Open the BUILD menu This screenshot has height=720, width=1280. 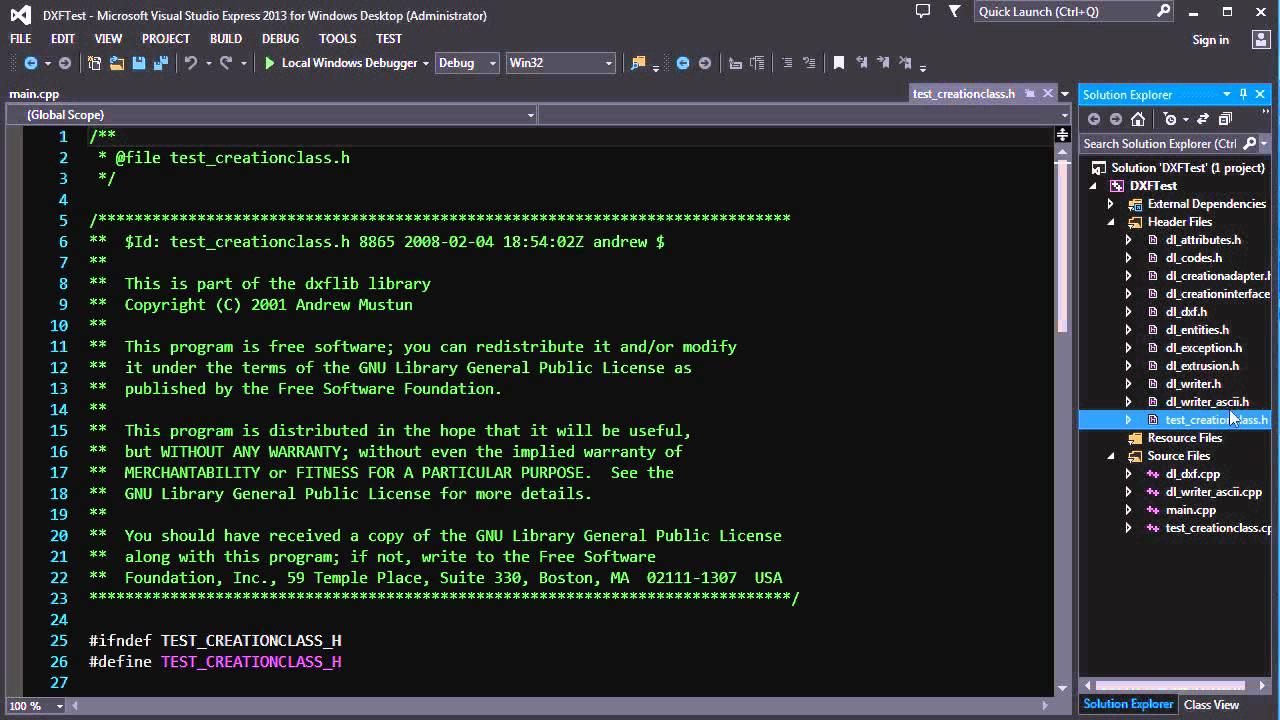pos(225,39)
